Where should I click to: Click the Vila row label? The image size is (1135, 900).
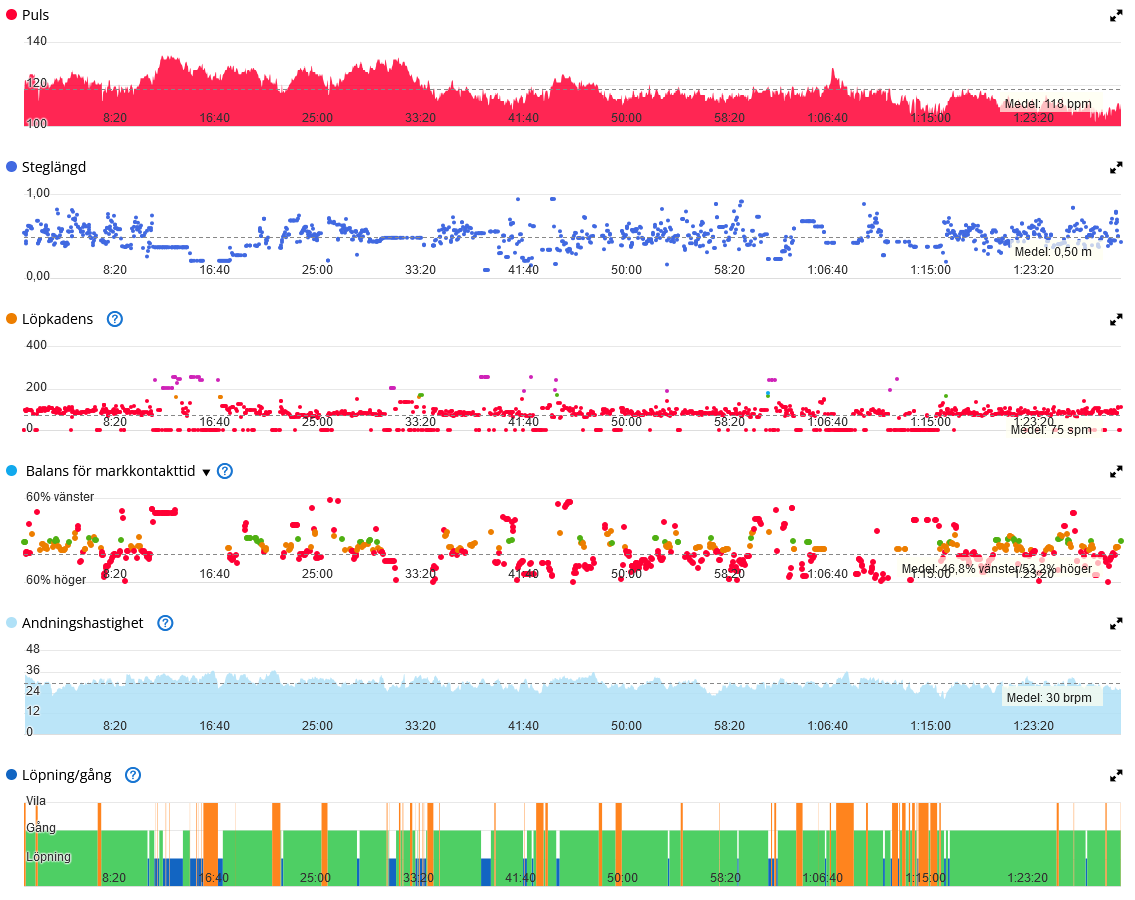click(x=35, y=801)
